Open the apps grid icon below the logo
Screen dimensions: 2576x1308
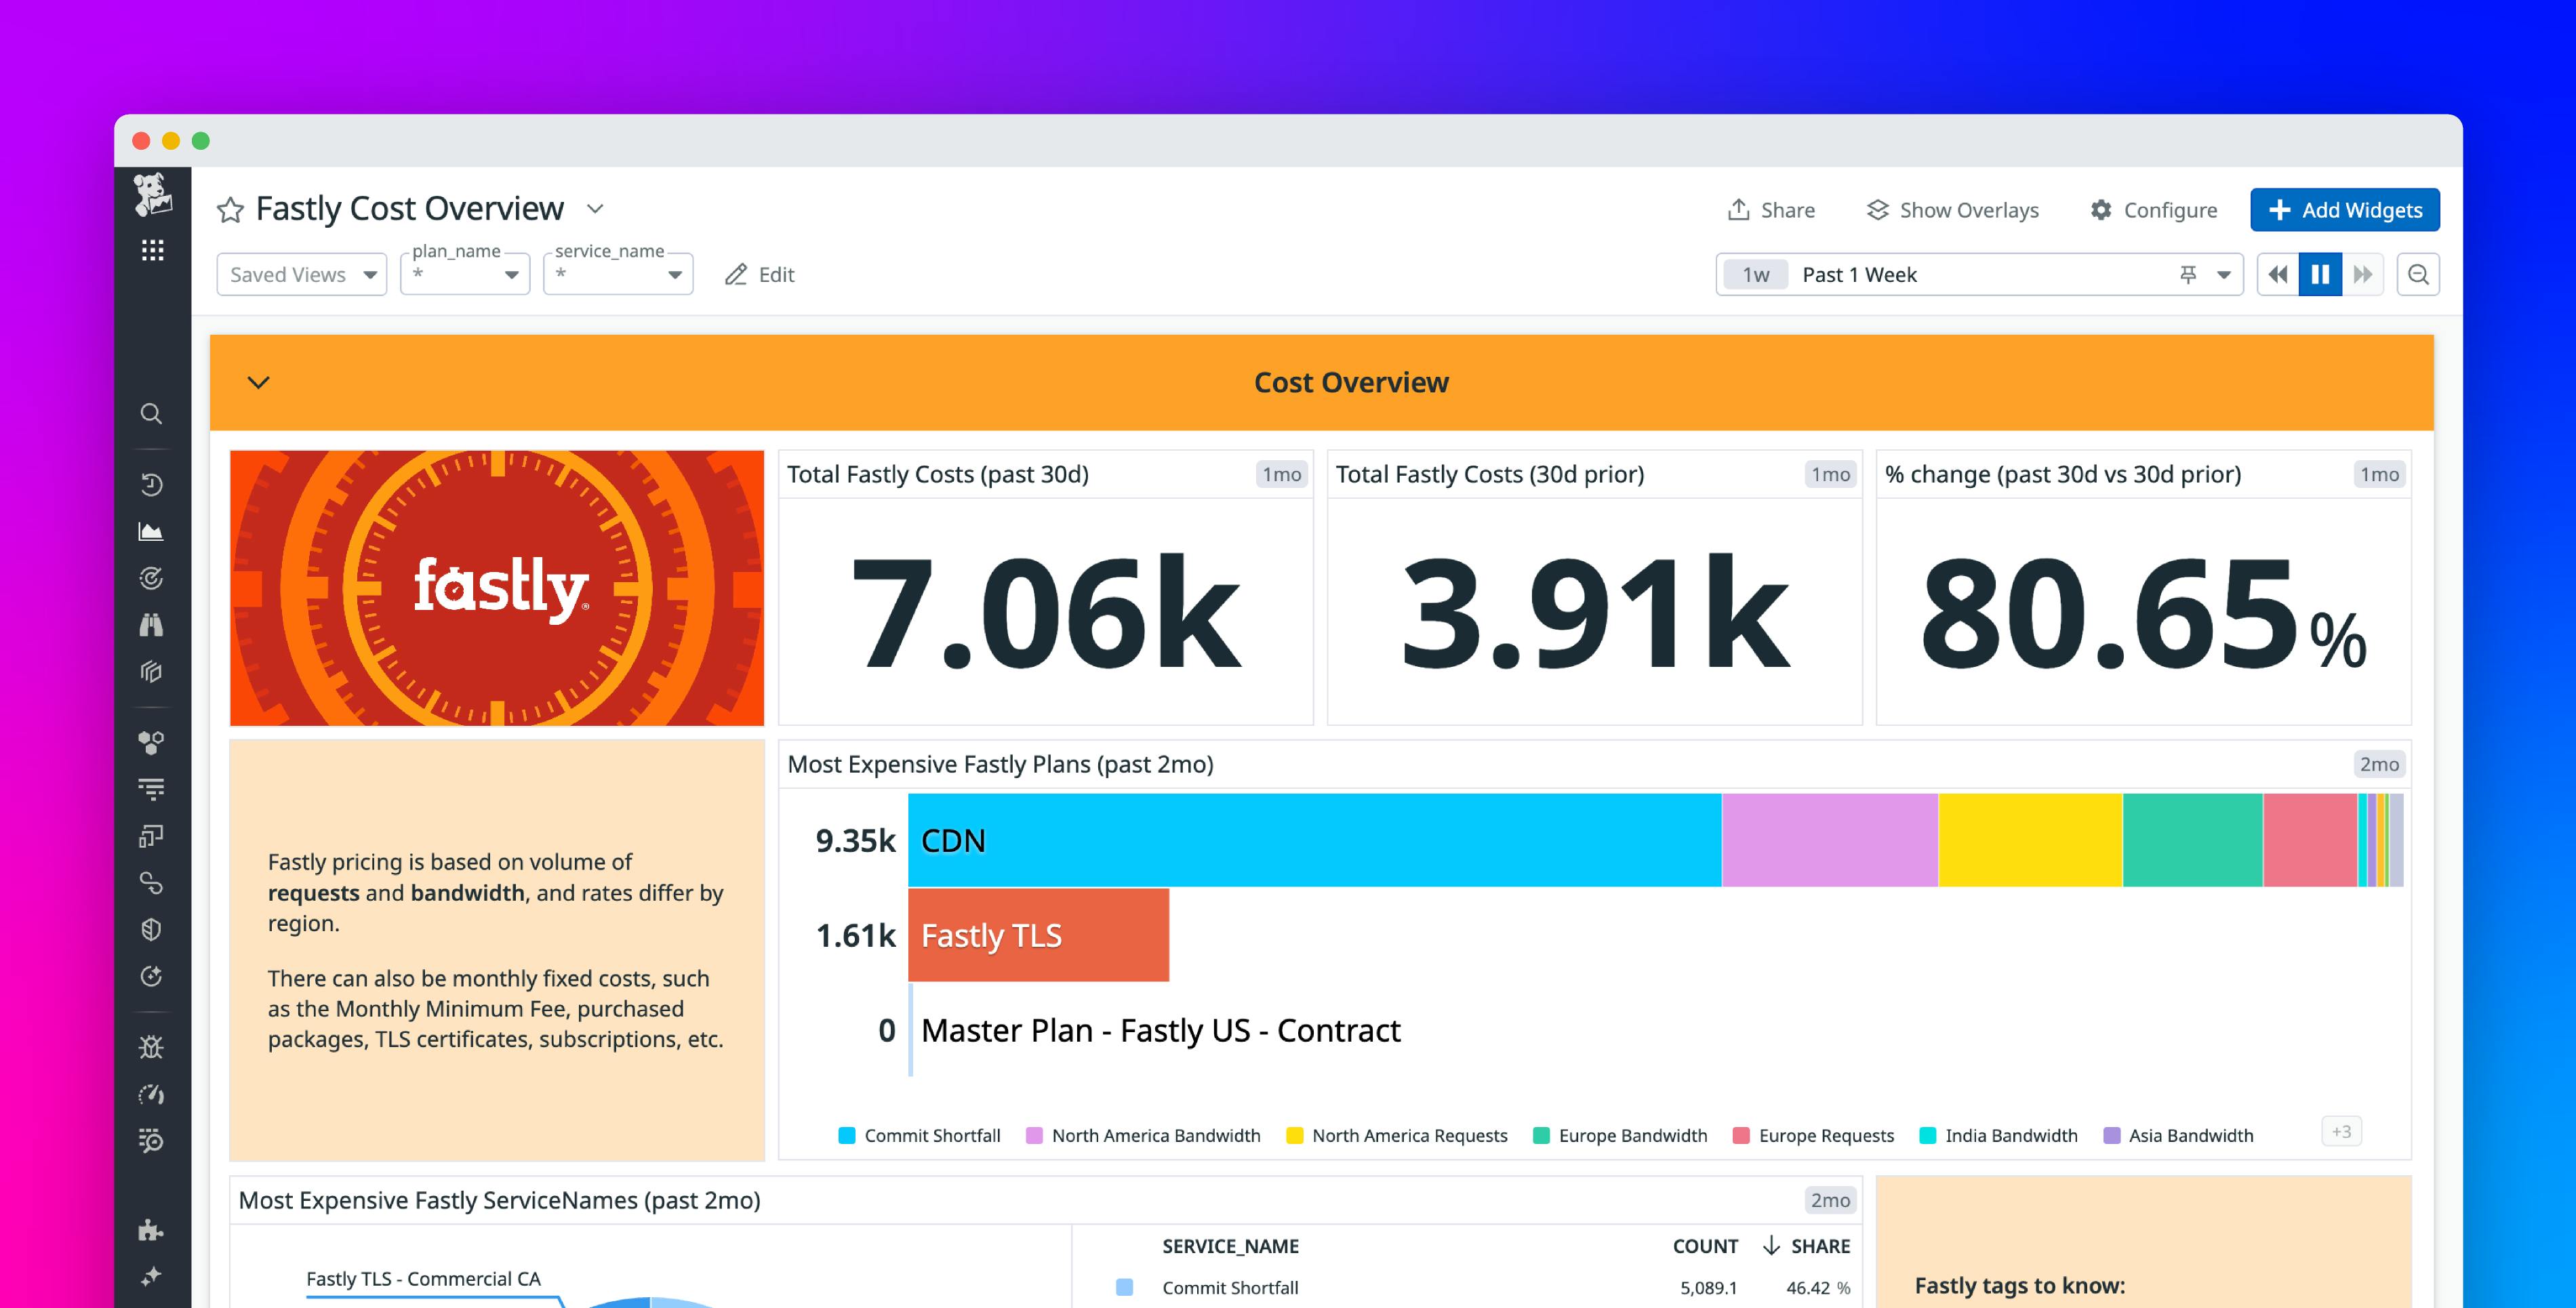pos(152,251)
